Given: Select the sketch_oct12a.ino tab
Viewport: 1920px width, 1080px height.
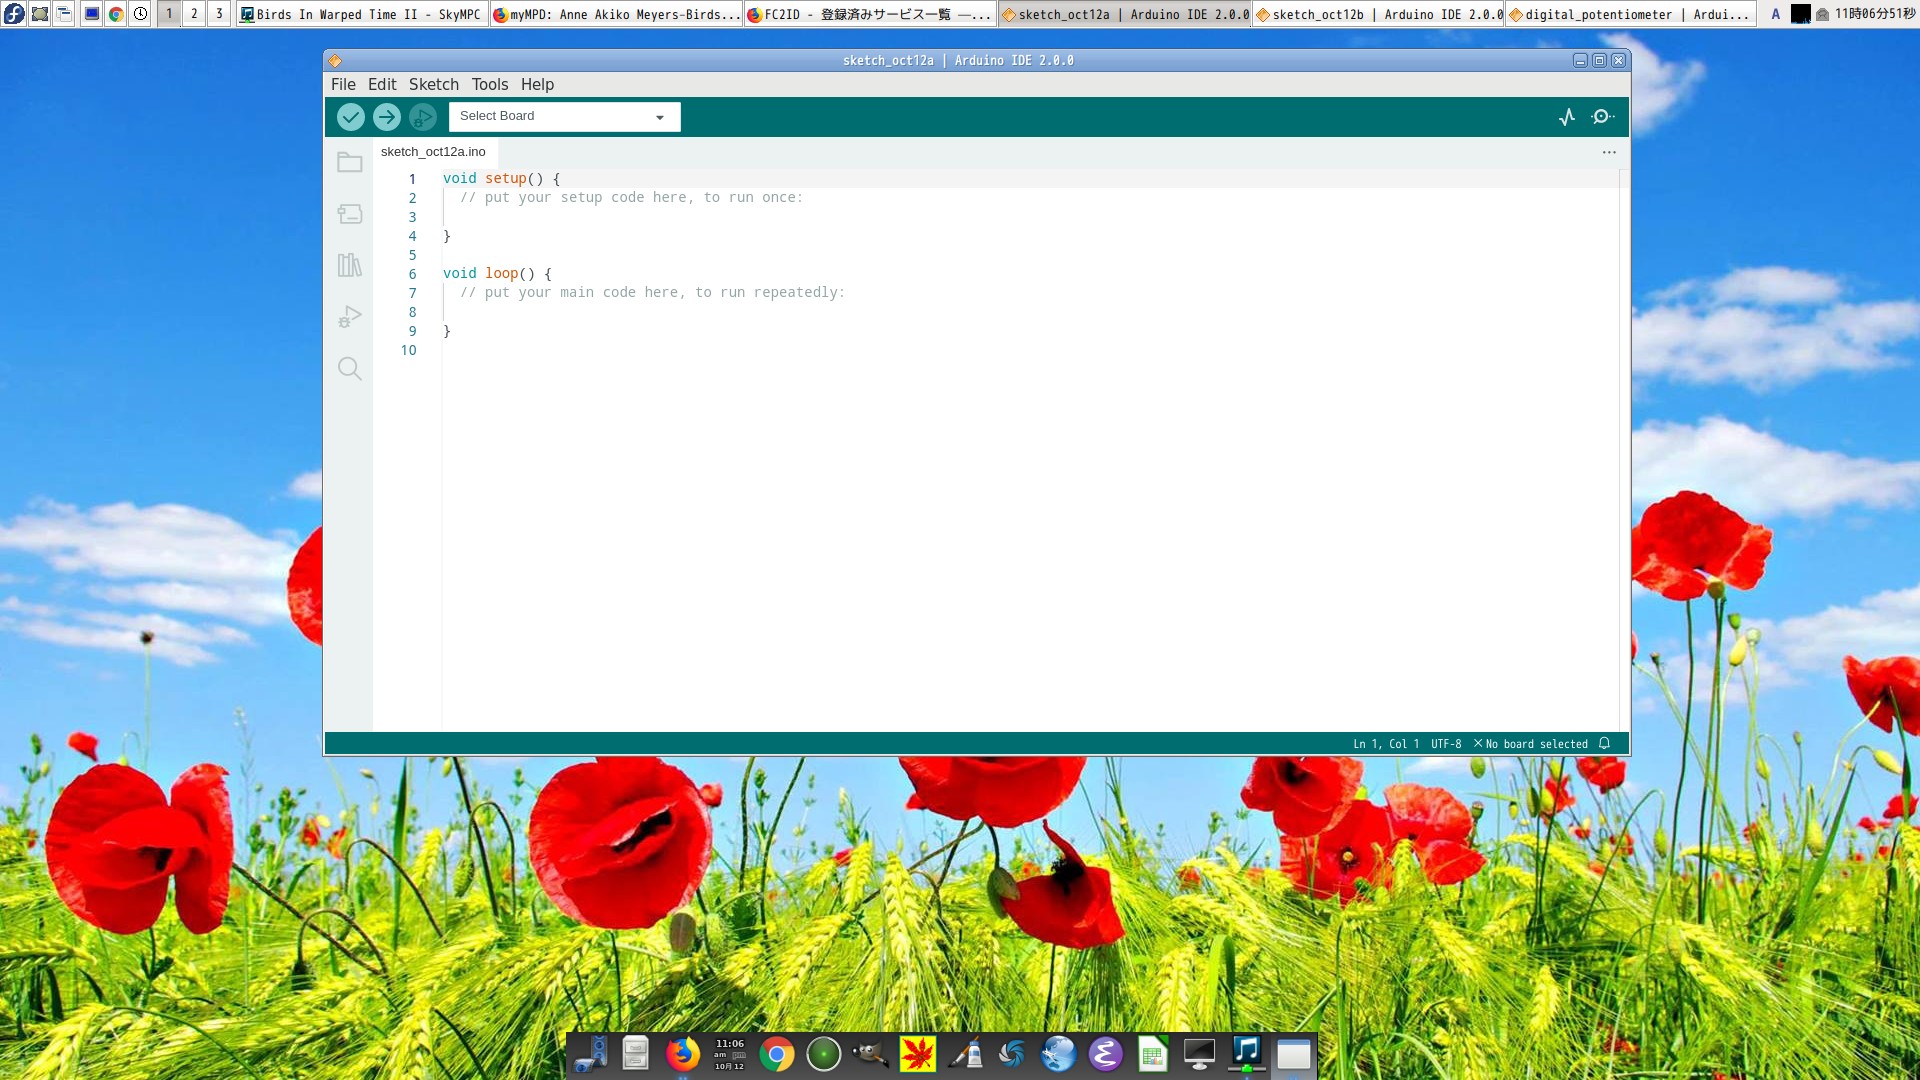Looking at the screenshot, I should [x=432, y=152].
